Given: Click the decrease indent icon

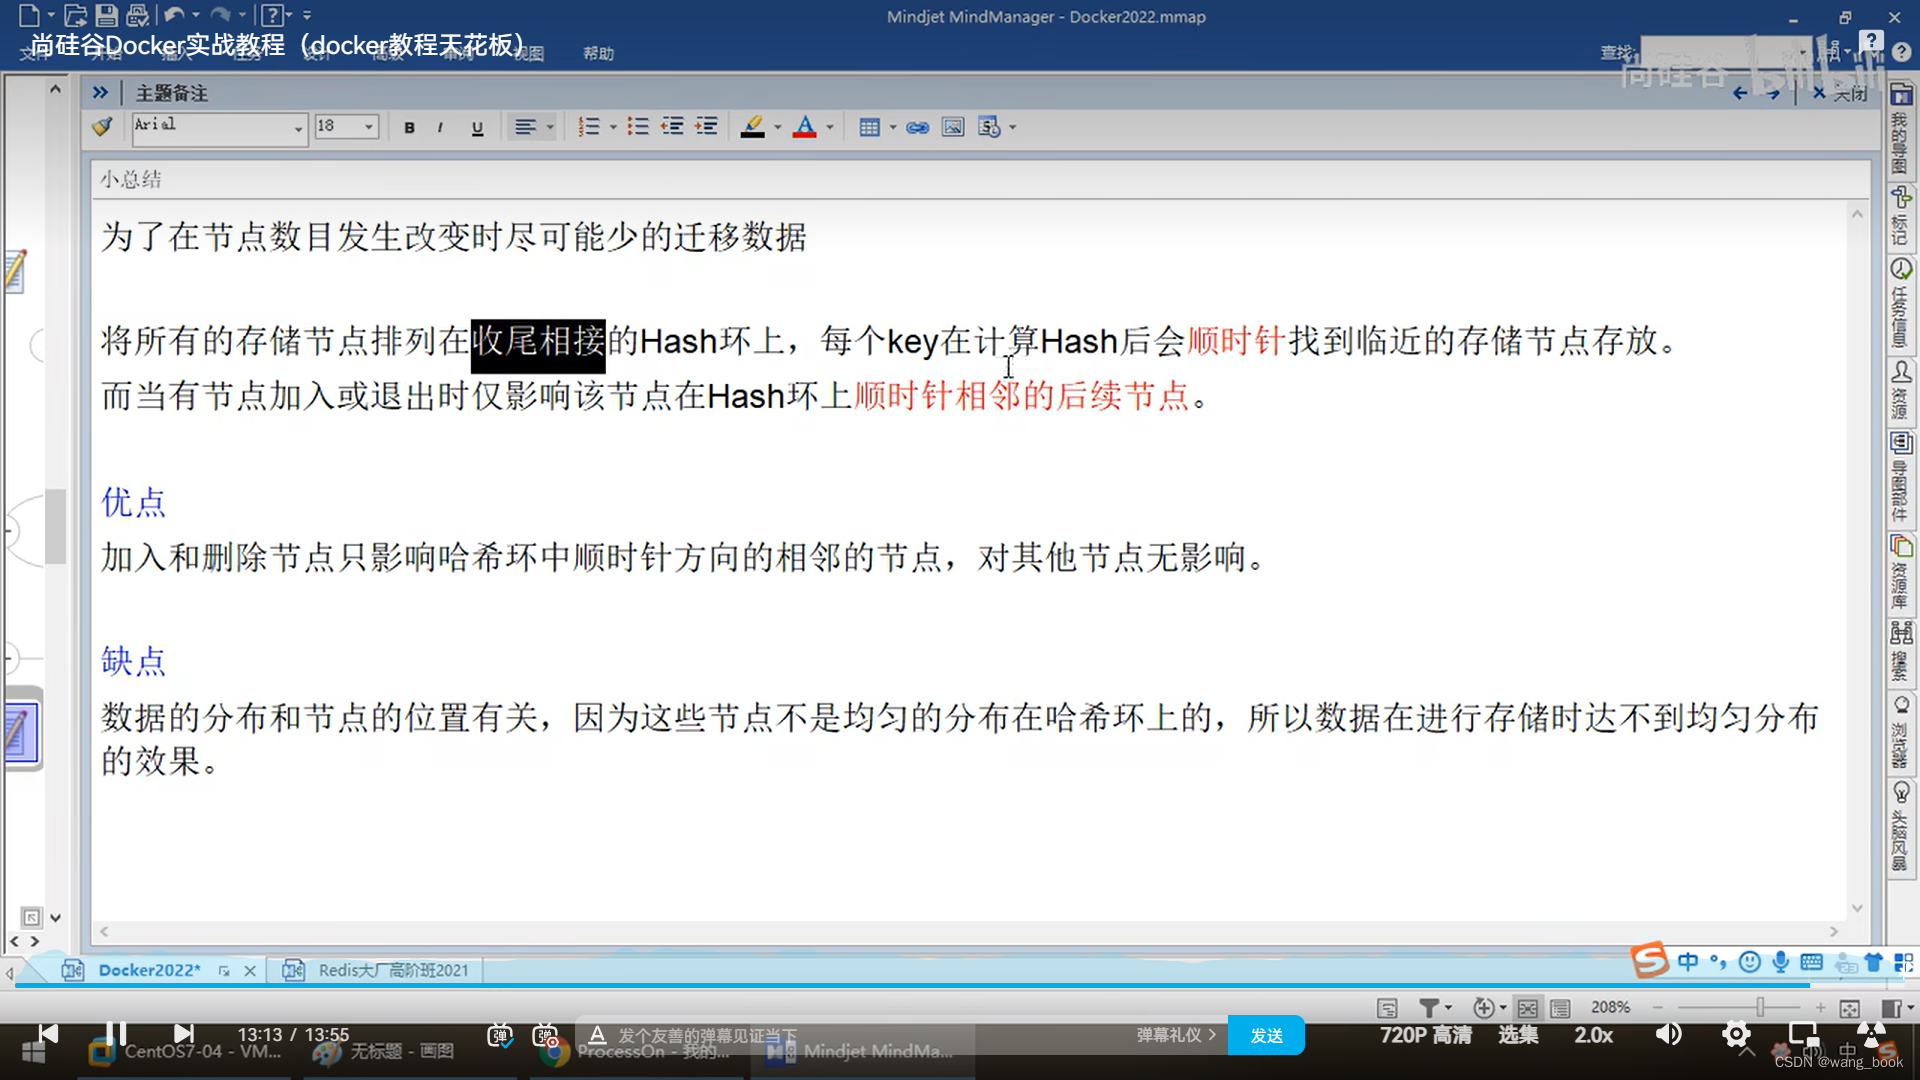Looking at the screenshot, I should 672,127.
